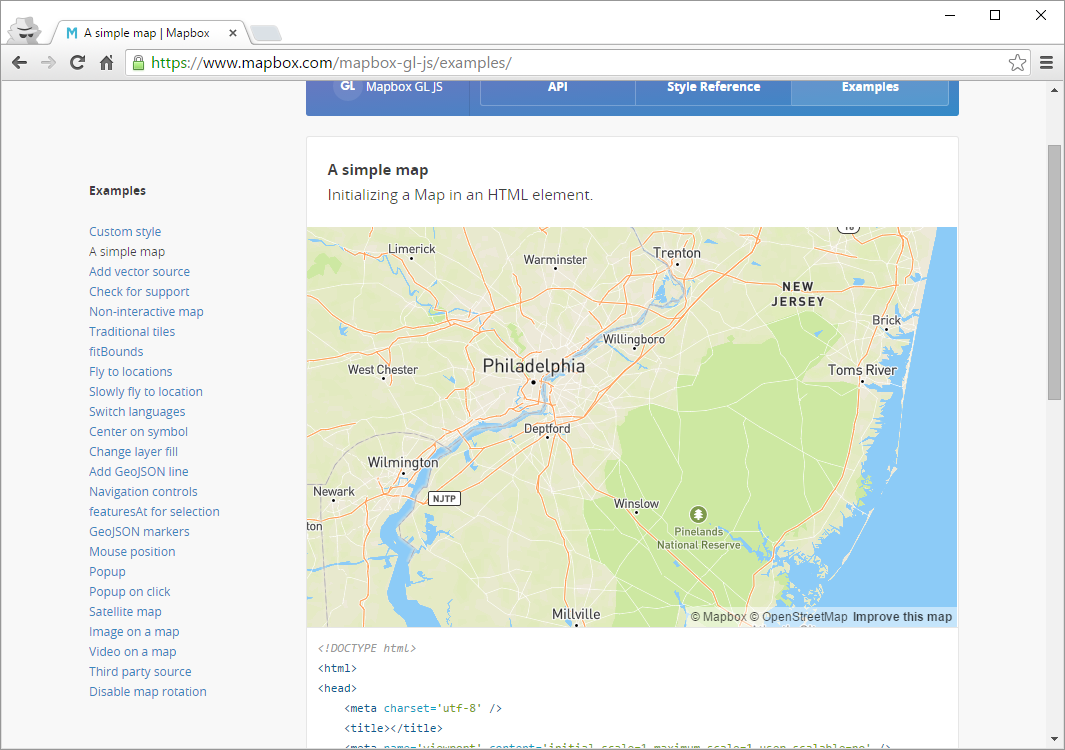
Task: Click the GL logo badge
Action: [348, 87]
